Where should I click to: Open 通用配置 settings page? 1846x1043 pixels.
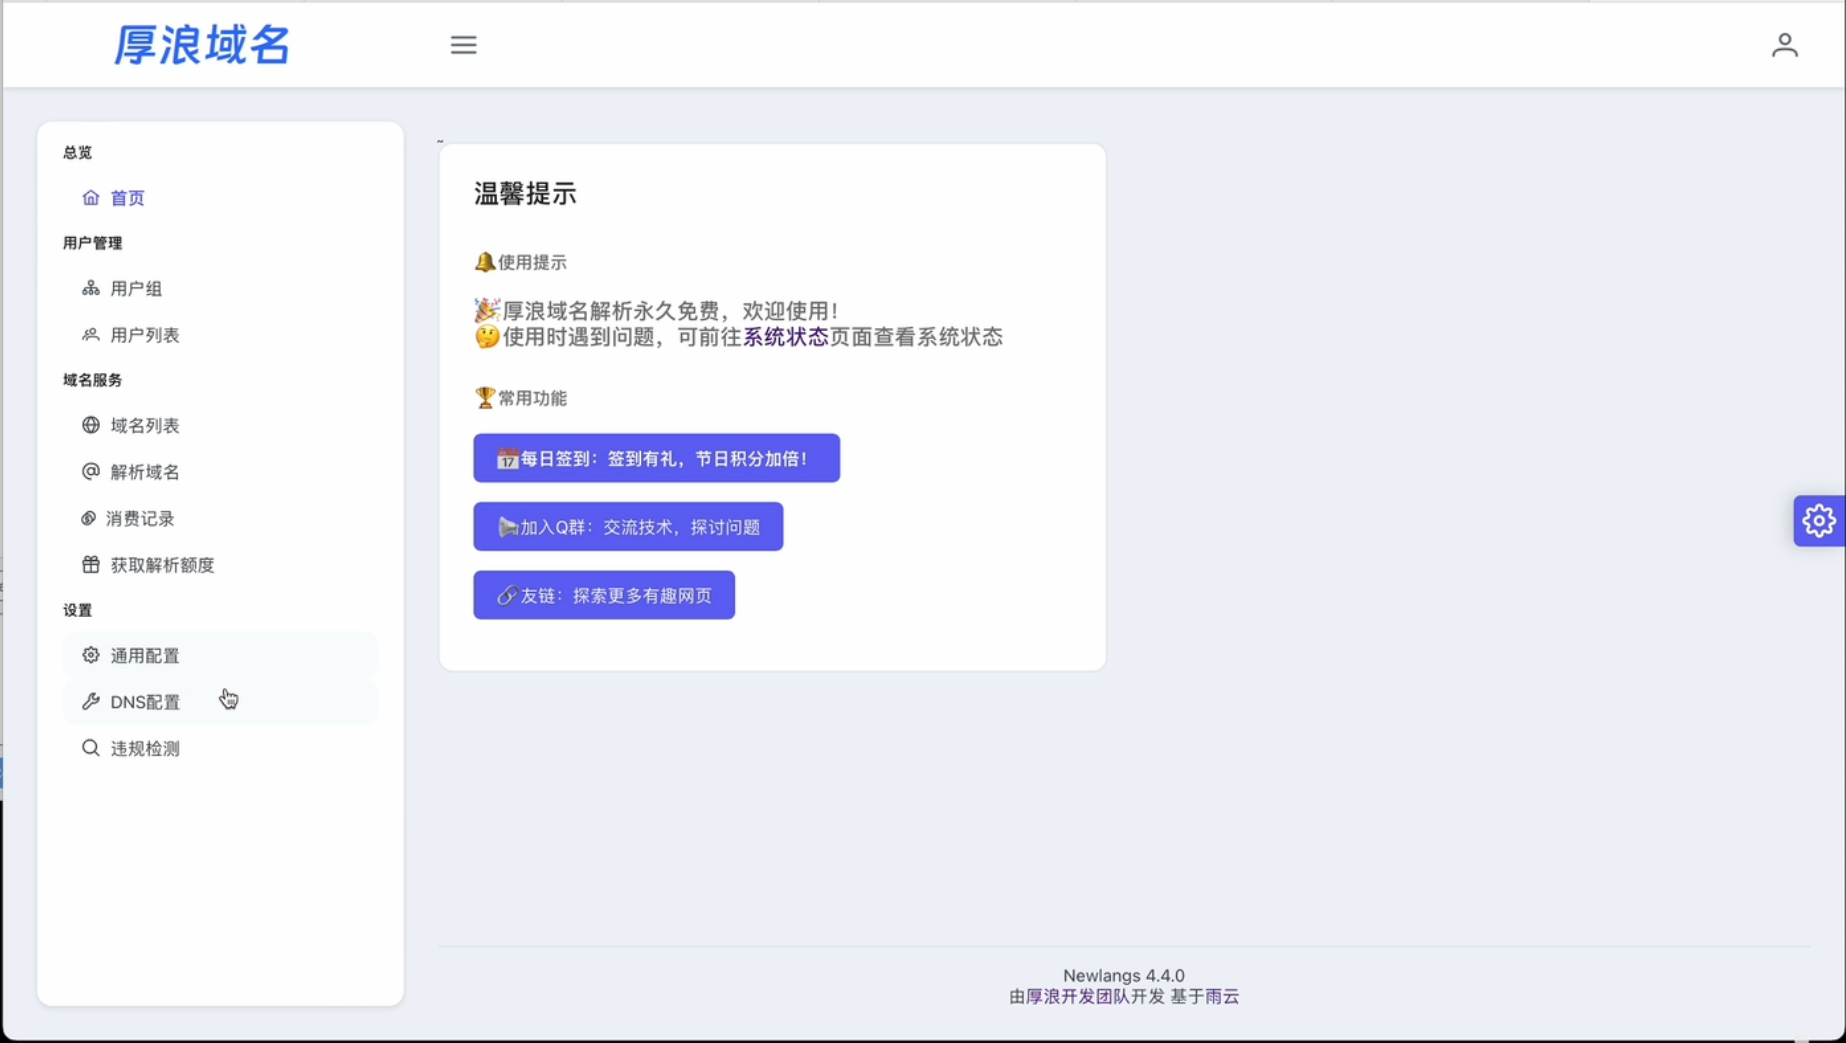pyautogui.click(x=220, y=656)
